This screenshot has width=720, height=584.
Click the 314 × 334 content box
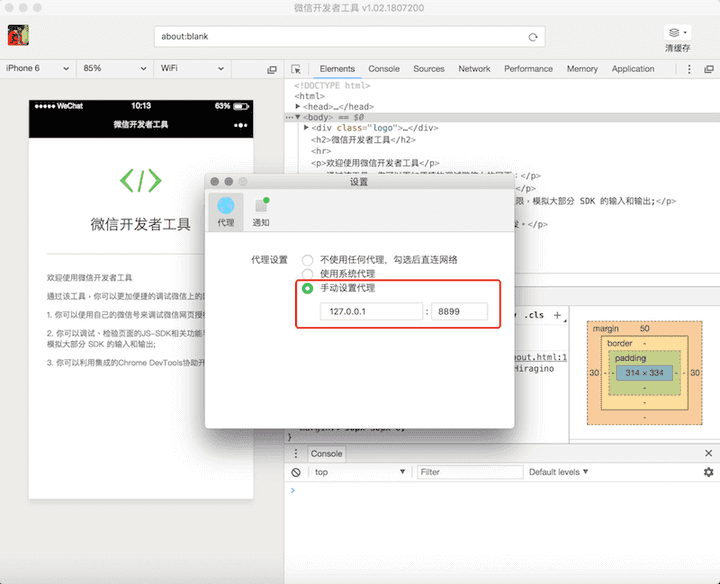pyautogui.click(x=644, y=373)
